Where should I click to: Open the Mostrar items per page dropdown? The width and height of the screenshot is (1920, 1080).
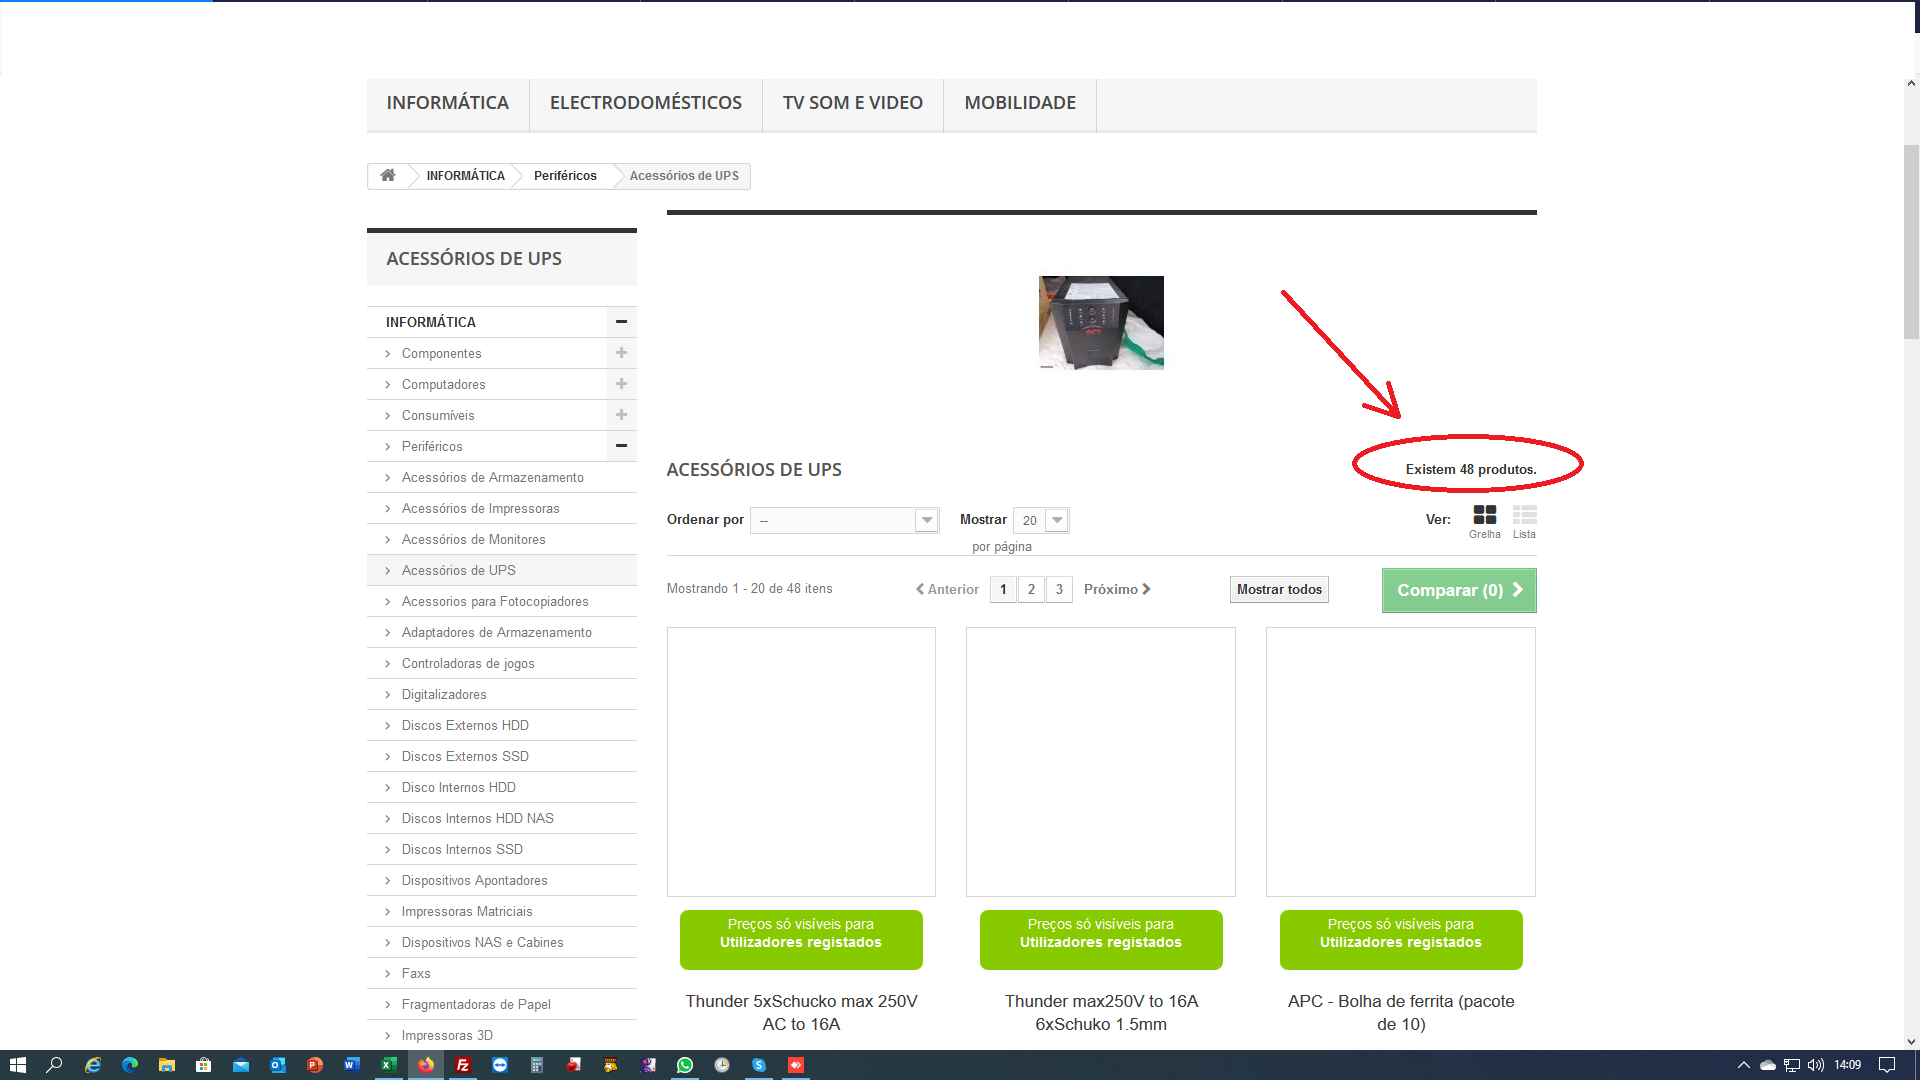[x=1041, y=520]
